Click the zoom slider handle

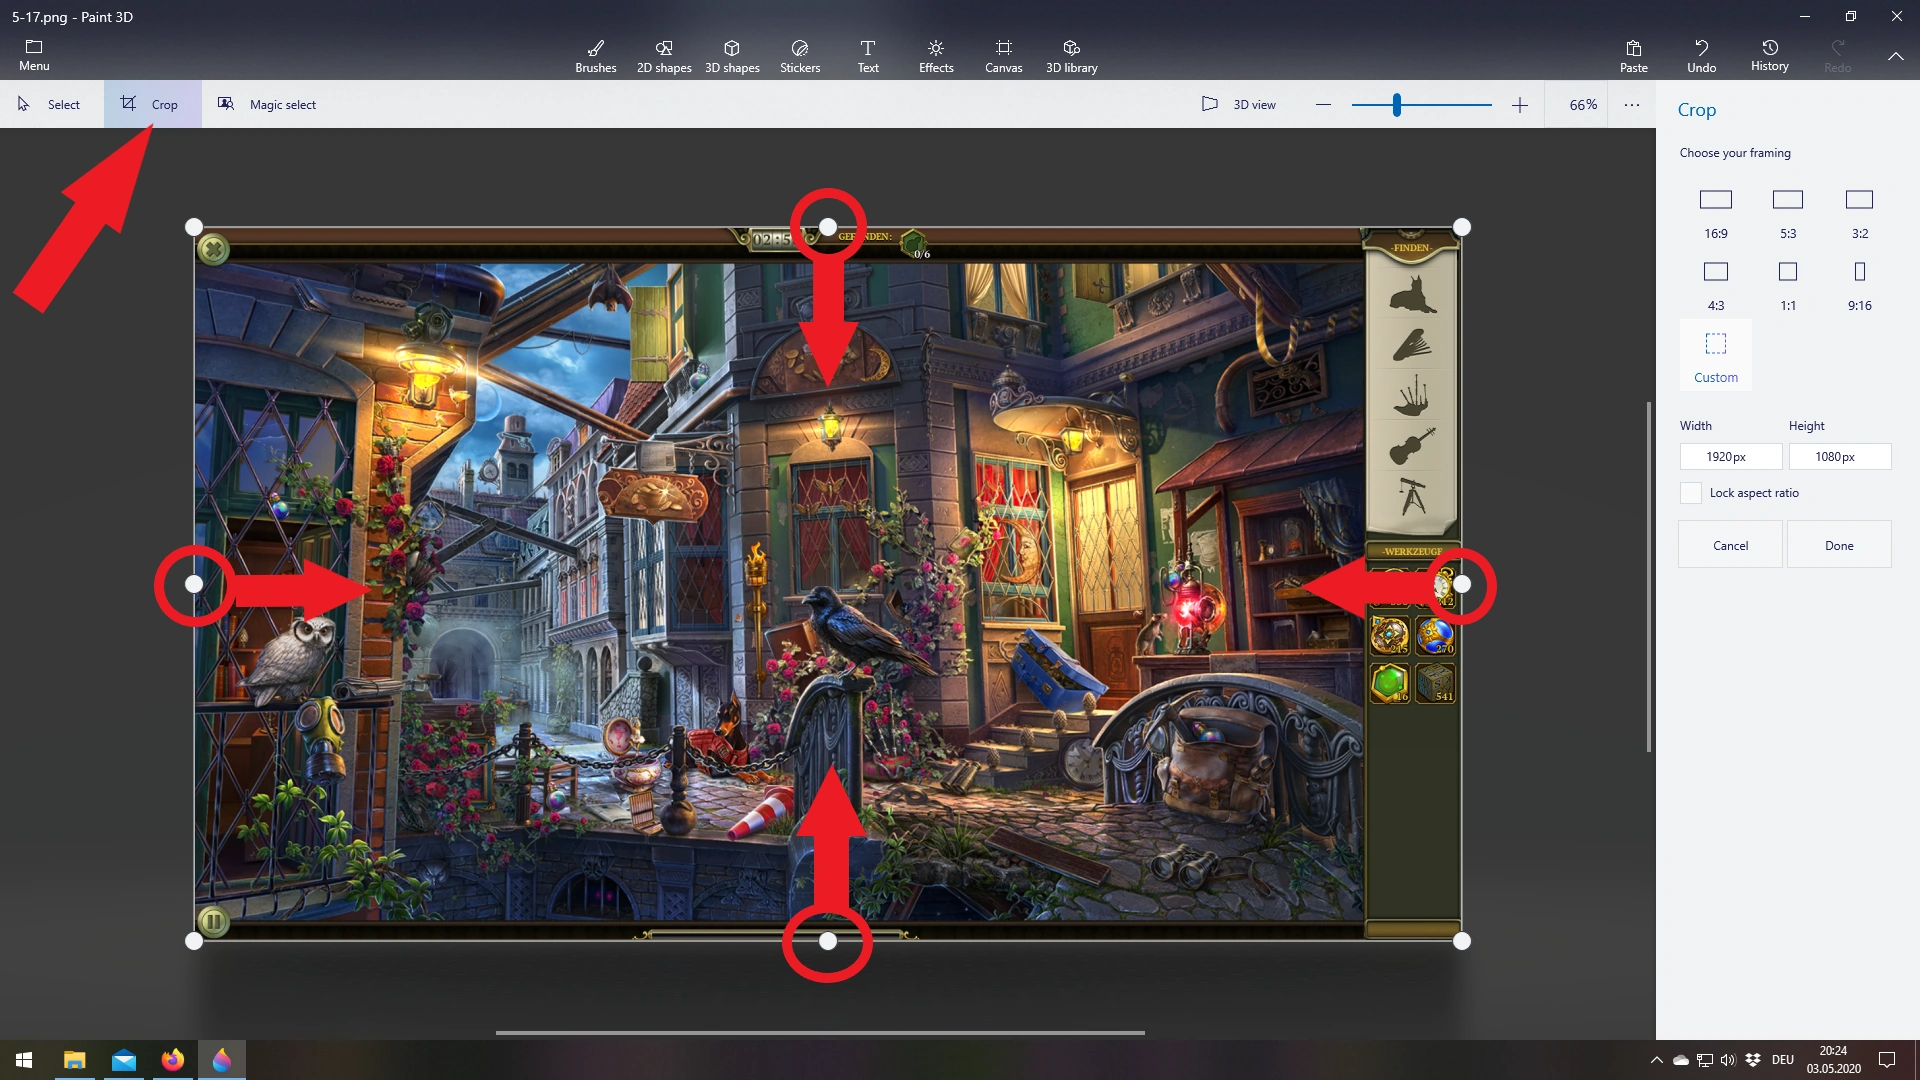(1396, 104)
